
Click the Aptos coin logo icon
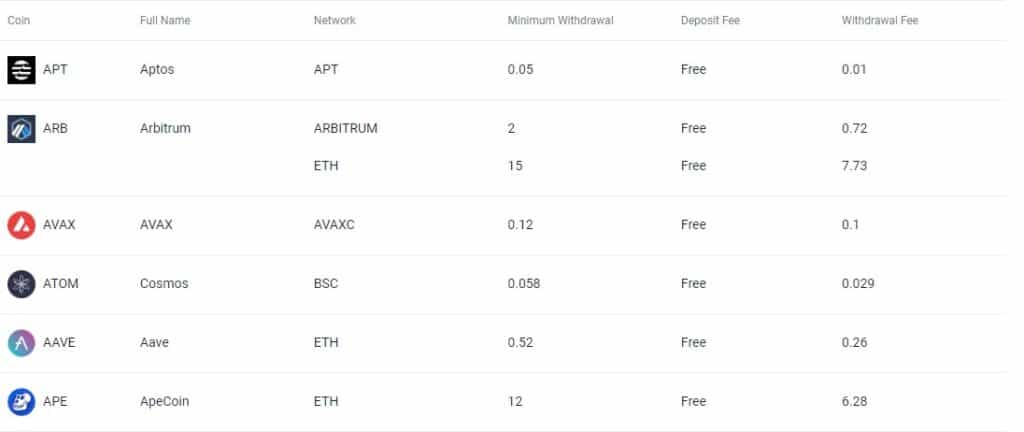(x=21, y=69)
